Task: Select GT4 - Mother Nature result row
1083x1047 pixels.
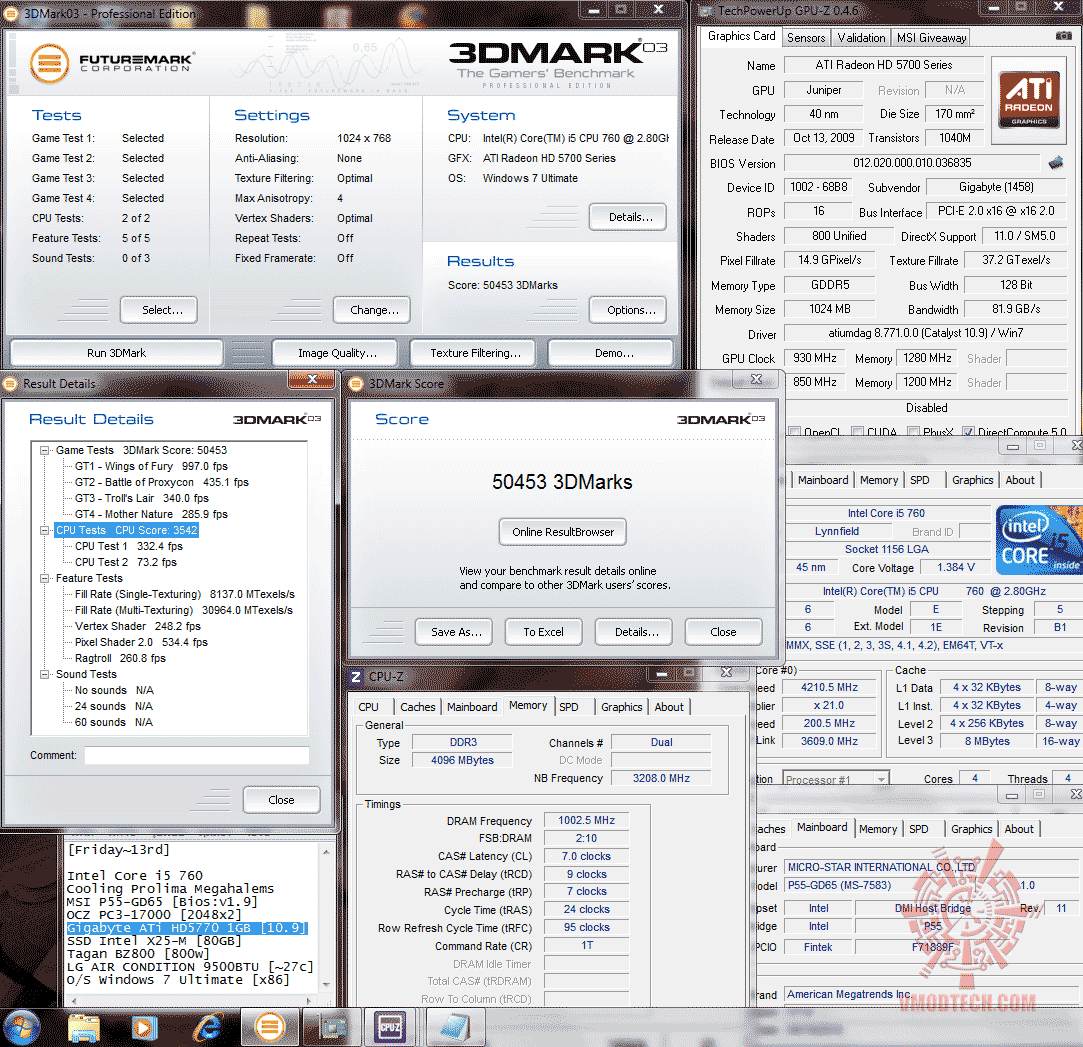Action: coord(151,515)
